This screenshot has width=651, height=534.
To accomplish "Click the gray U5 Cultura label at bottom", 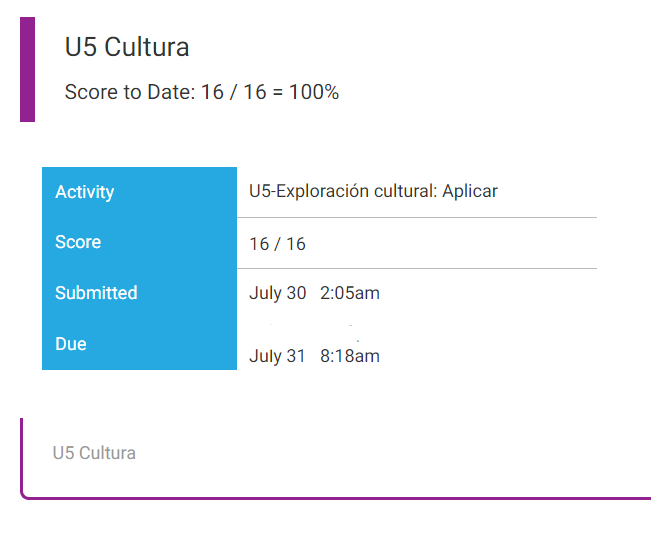I will 94,453.
